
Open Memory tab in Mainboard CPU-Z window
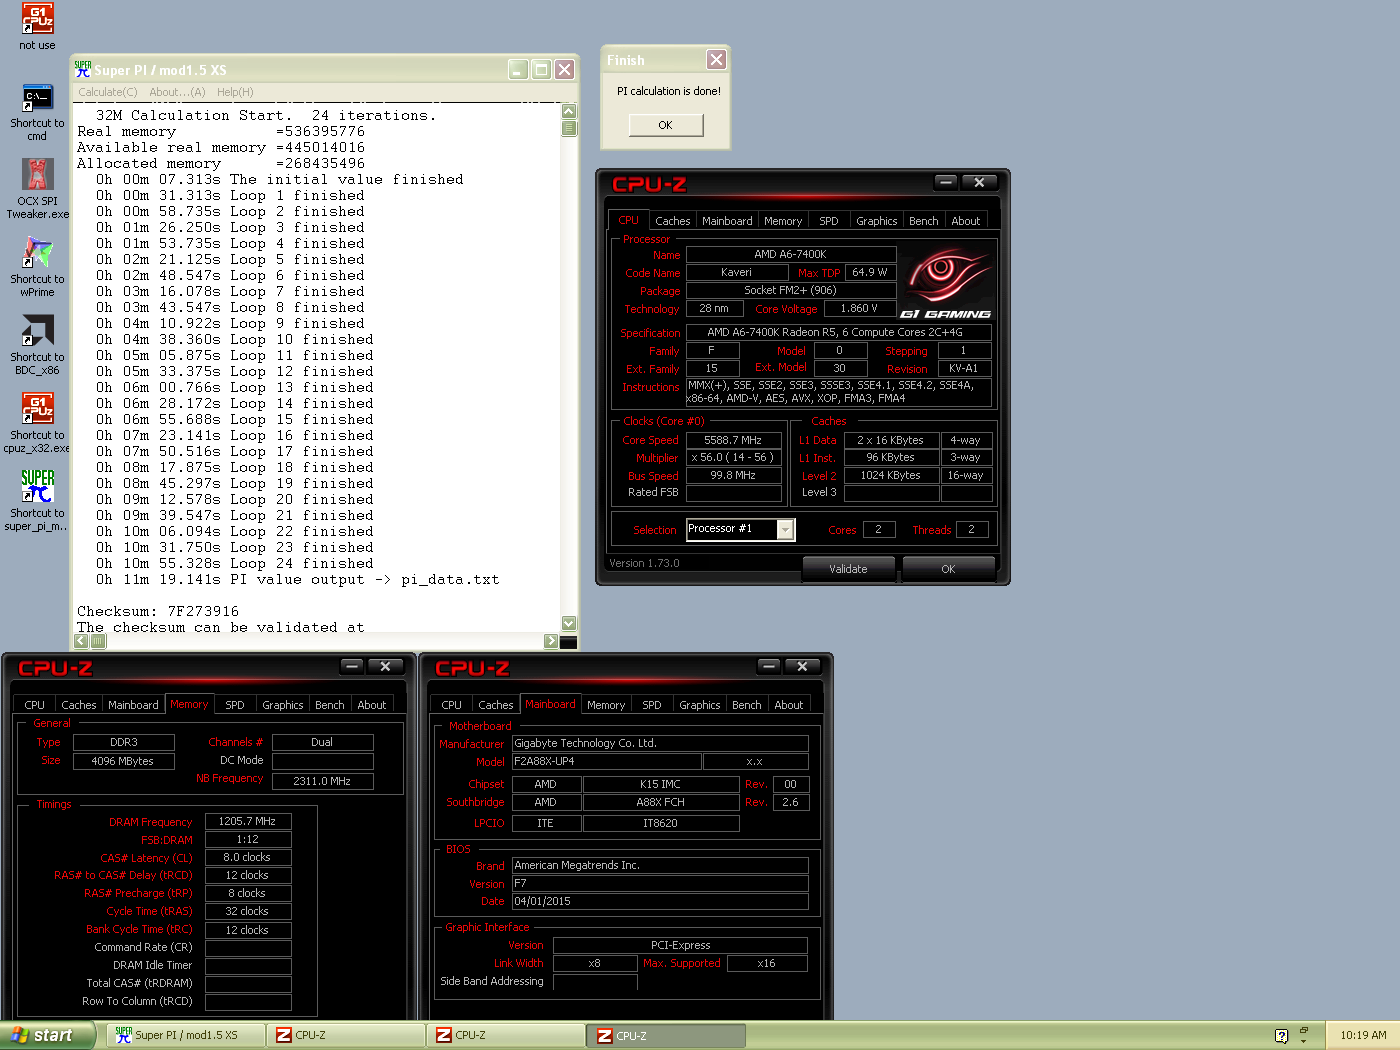(606, 705)
